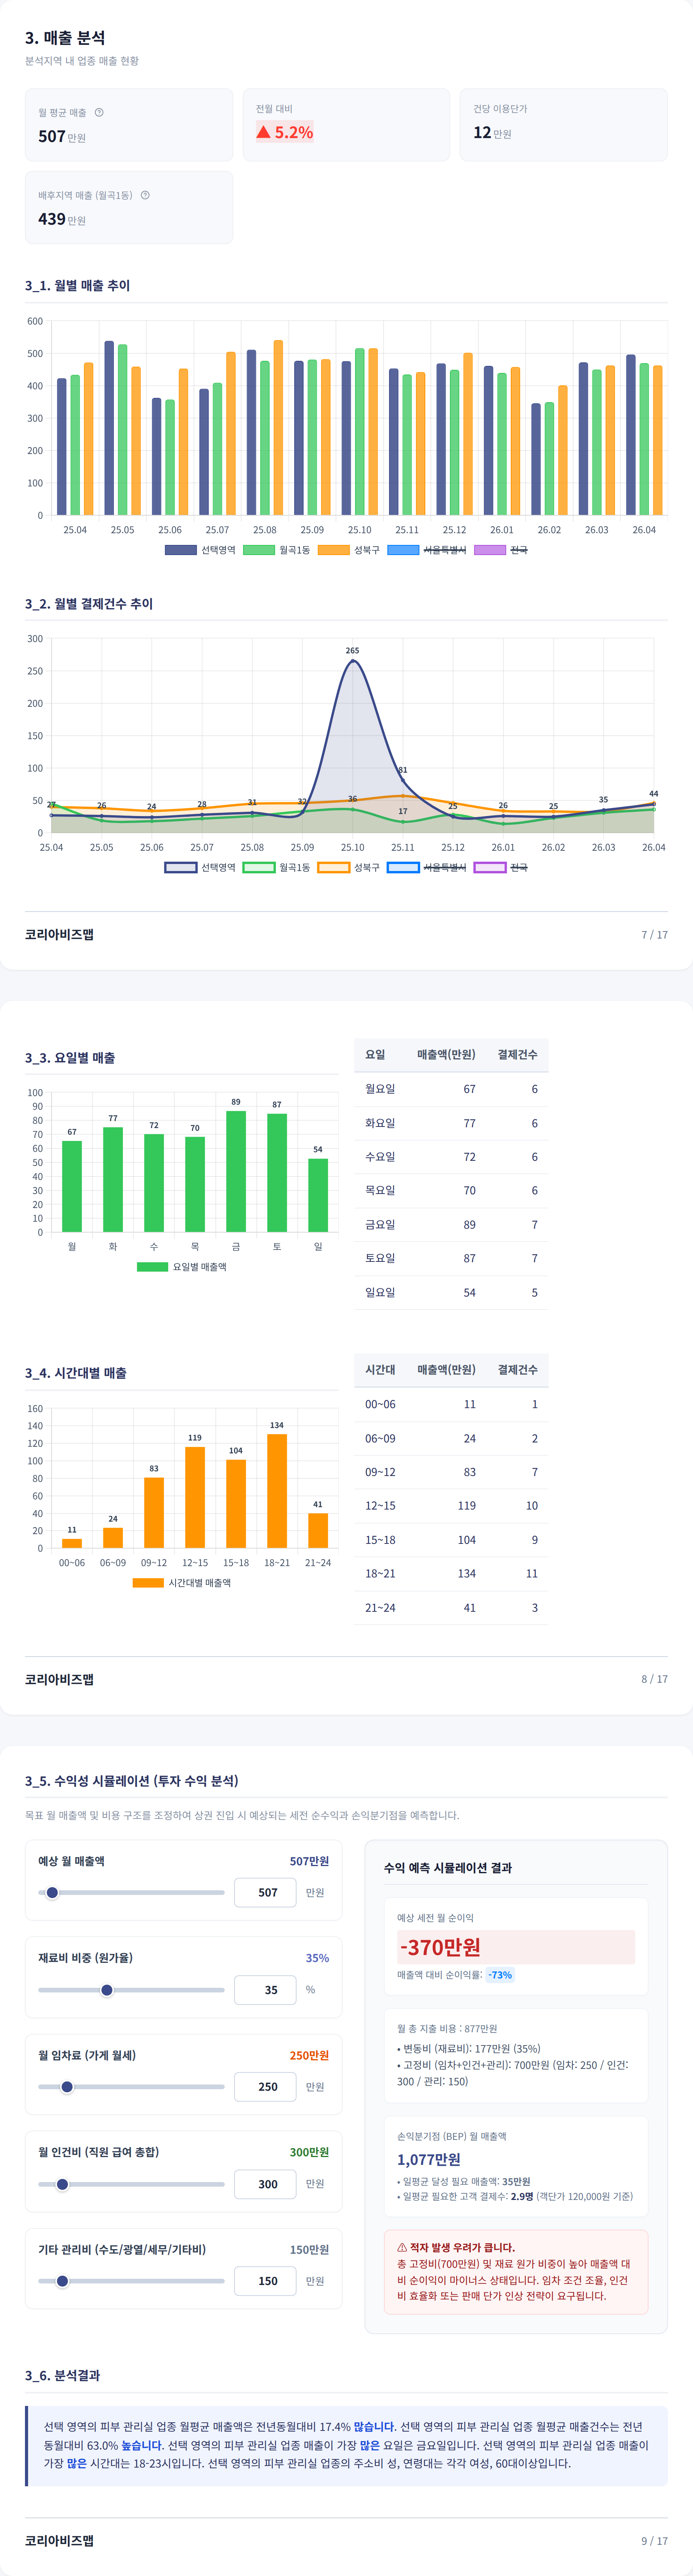Click the 18~21 row in time table
Viewport: 693px width, 2576px height.
[x=451, y=1573]
